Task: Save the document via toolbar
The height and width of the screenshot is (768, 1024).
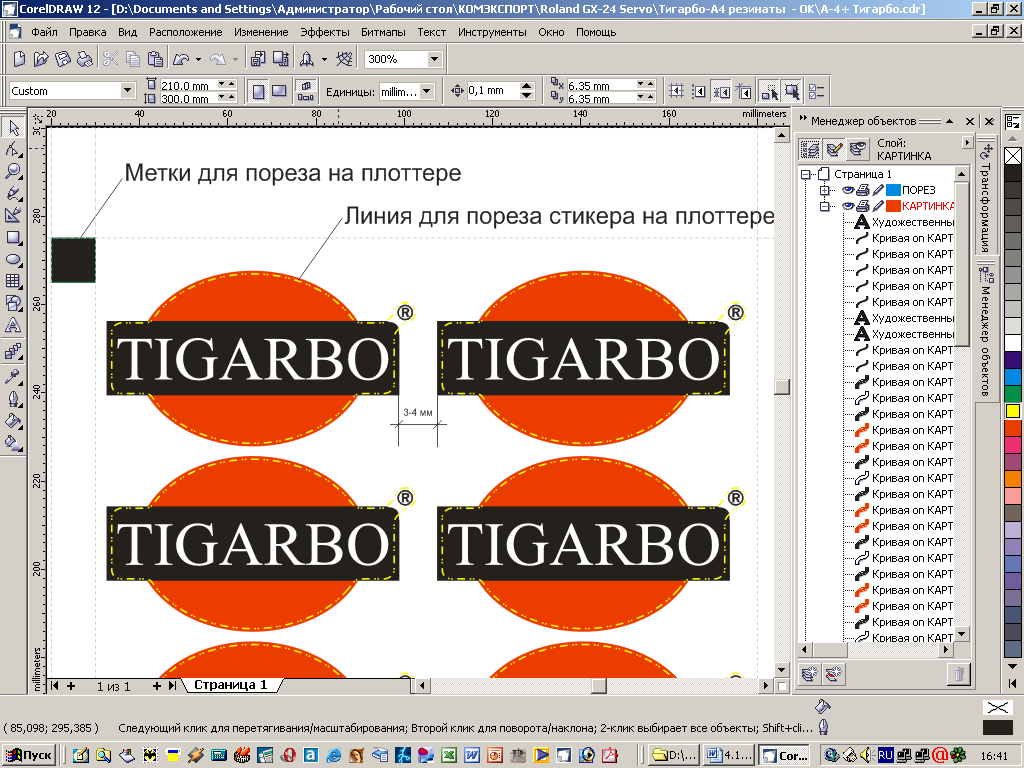Action: pyautogui.click(x=63, y=59)
